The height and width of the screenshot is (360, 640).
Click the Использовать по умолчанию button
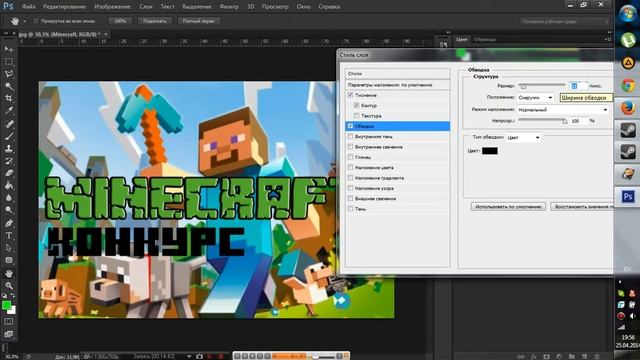click(508, 207)
